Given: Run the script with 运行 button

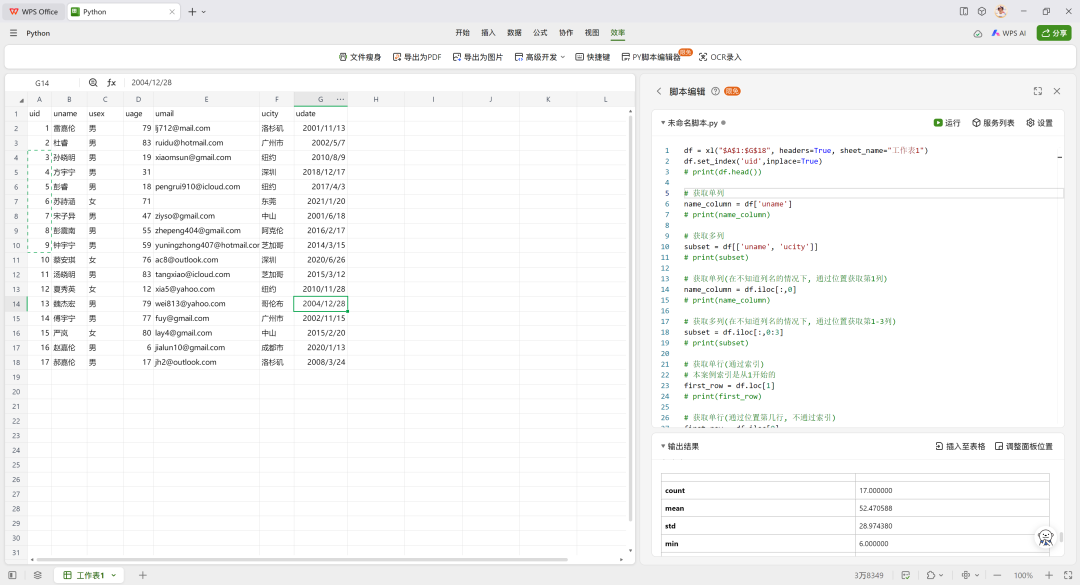Looking at the screenshot, I should (946, 123).
